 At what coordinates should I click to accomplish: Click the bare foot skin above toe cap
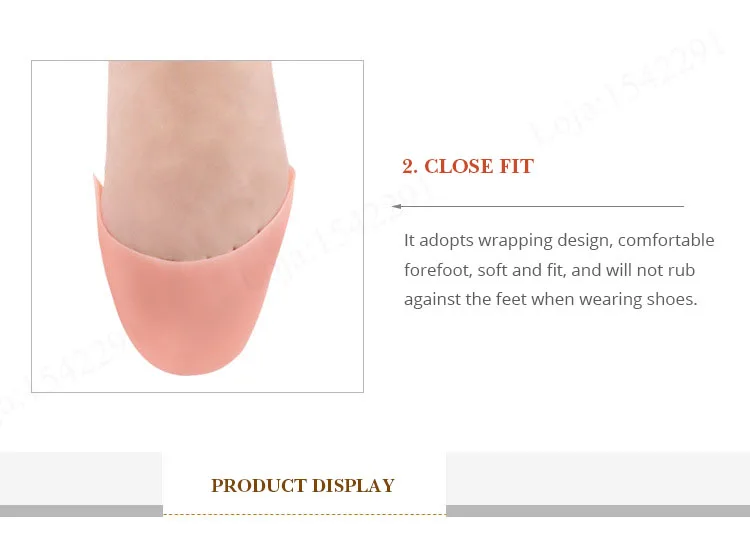191,144
